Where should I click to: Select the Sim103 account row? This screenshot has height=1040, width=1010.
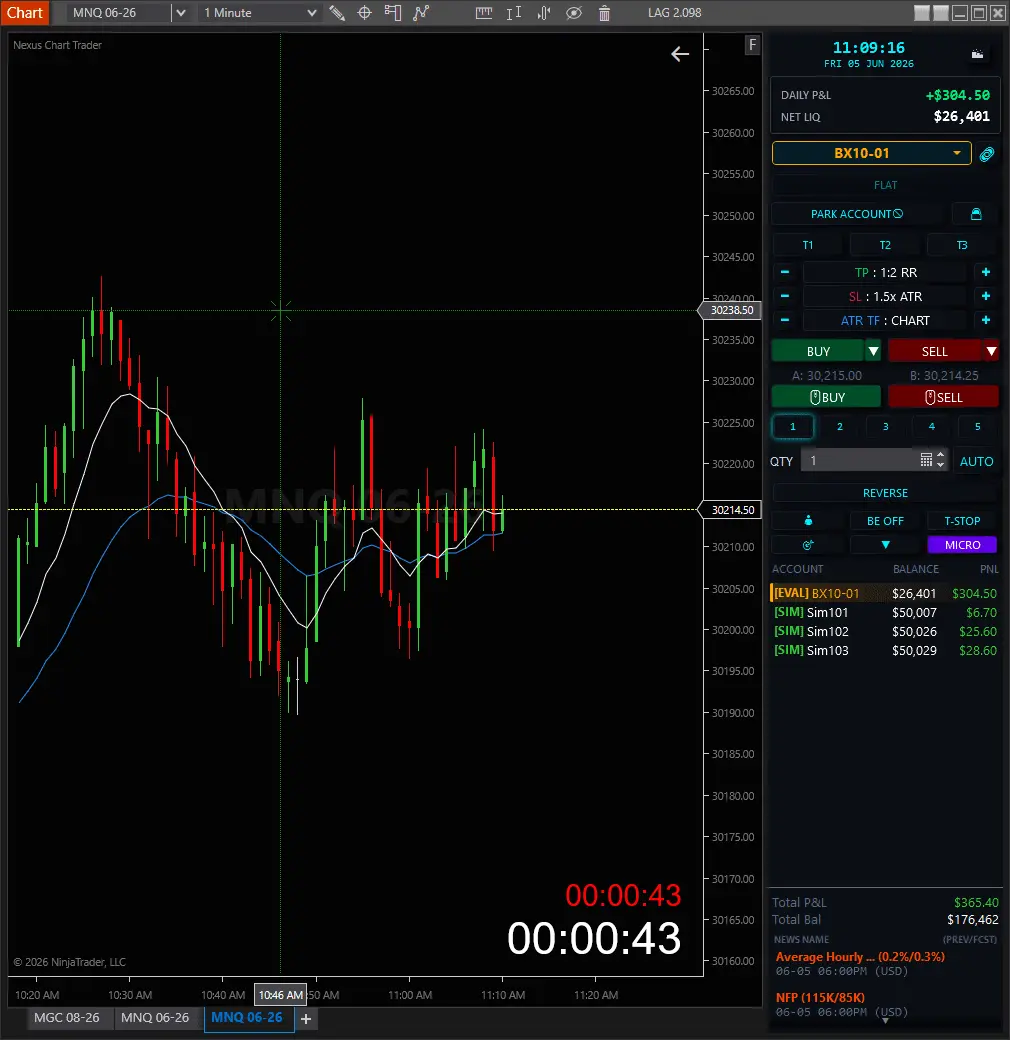885,650
